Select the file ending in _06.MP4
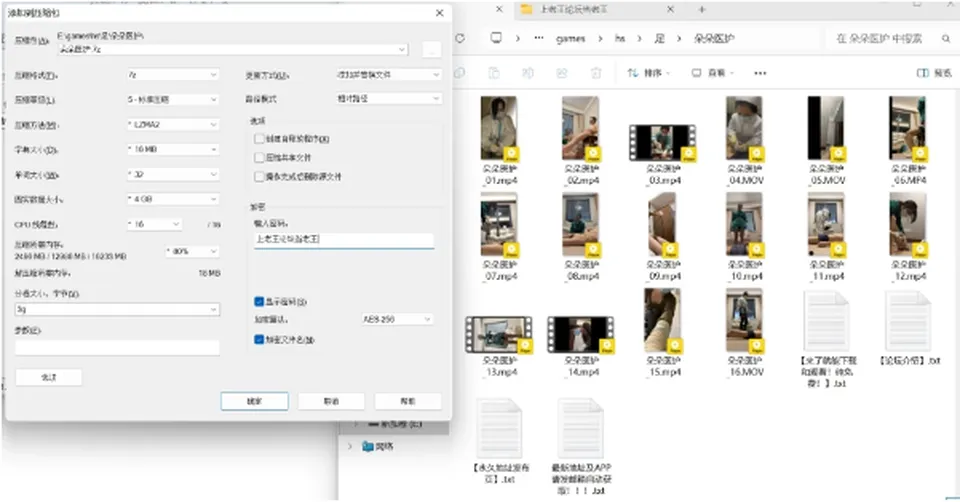The width and height of the screenshot is (960, 502). [x=909, y=141]
